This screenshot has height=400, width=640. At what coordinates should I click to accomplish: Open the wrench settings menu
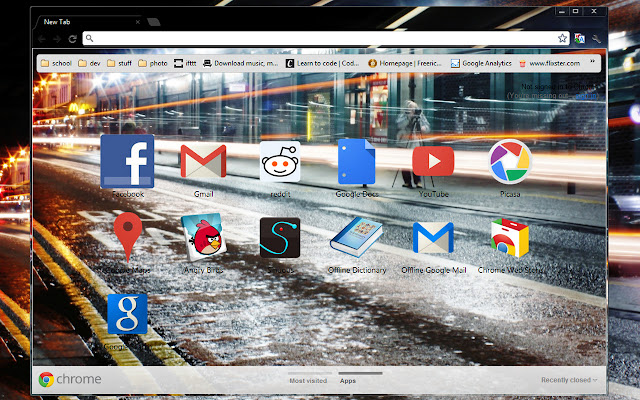(x=596, y=39)
